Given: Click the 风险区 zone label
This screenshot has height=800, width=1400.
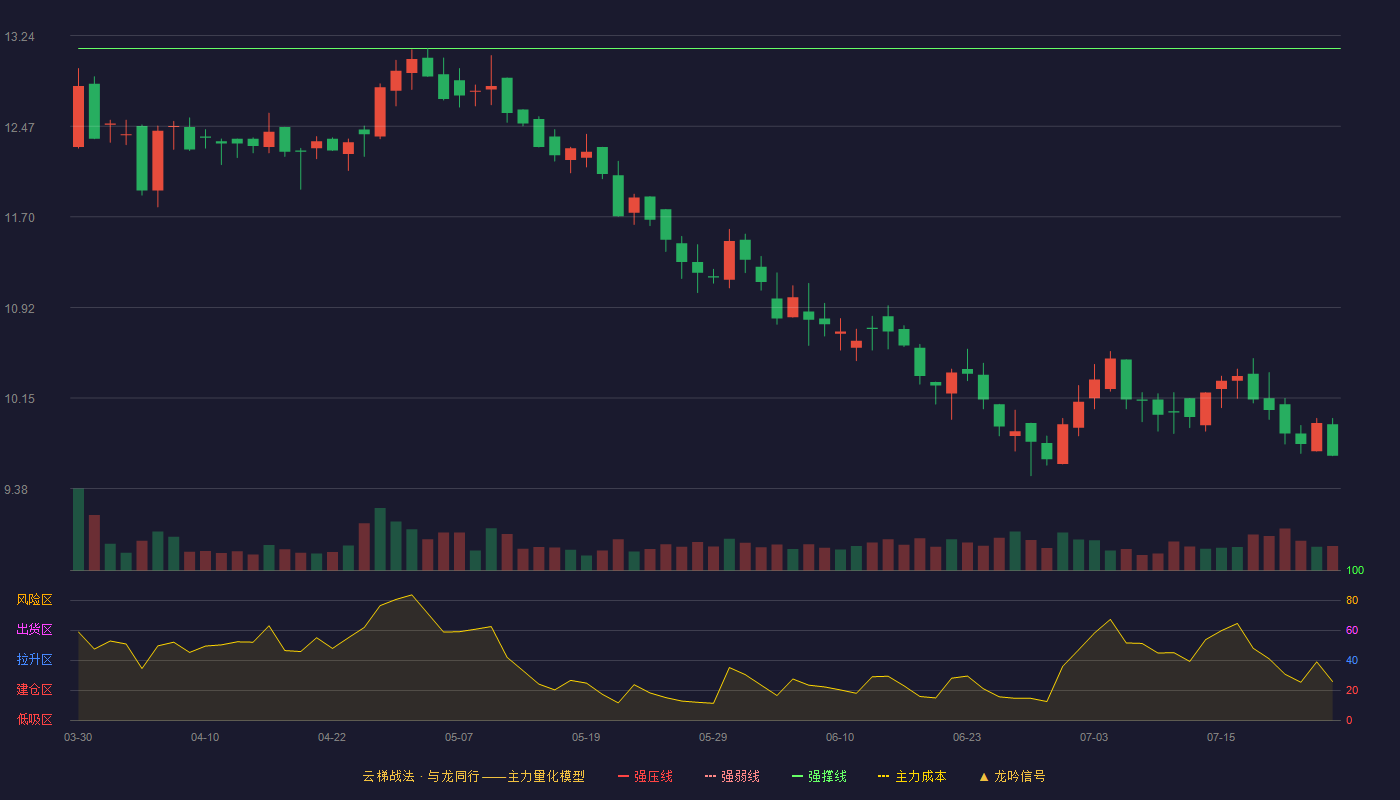Looking at the screenshot, I should coord(34,600).
